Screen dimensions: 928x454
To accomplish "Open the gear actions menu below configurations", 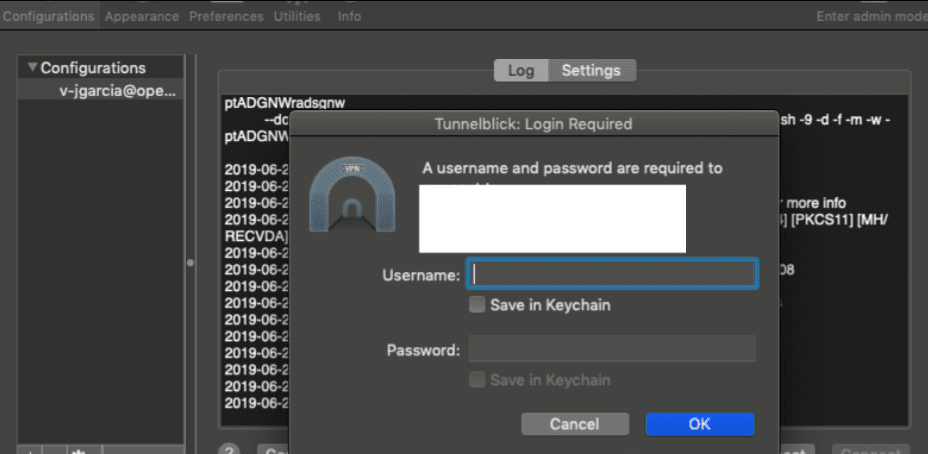I will coord(78,450).
